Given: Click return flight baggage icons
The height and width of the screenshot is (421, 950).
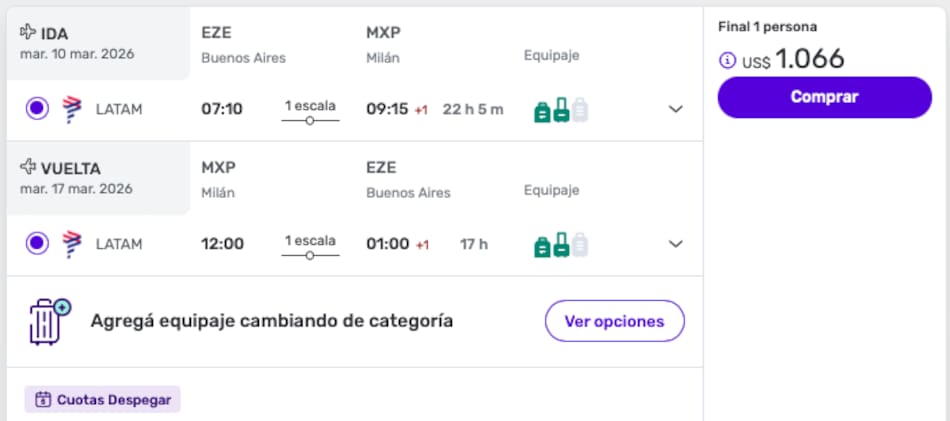Looking at the screenshot, I should pyautogui.click(x=560, y=243).
